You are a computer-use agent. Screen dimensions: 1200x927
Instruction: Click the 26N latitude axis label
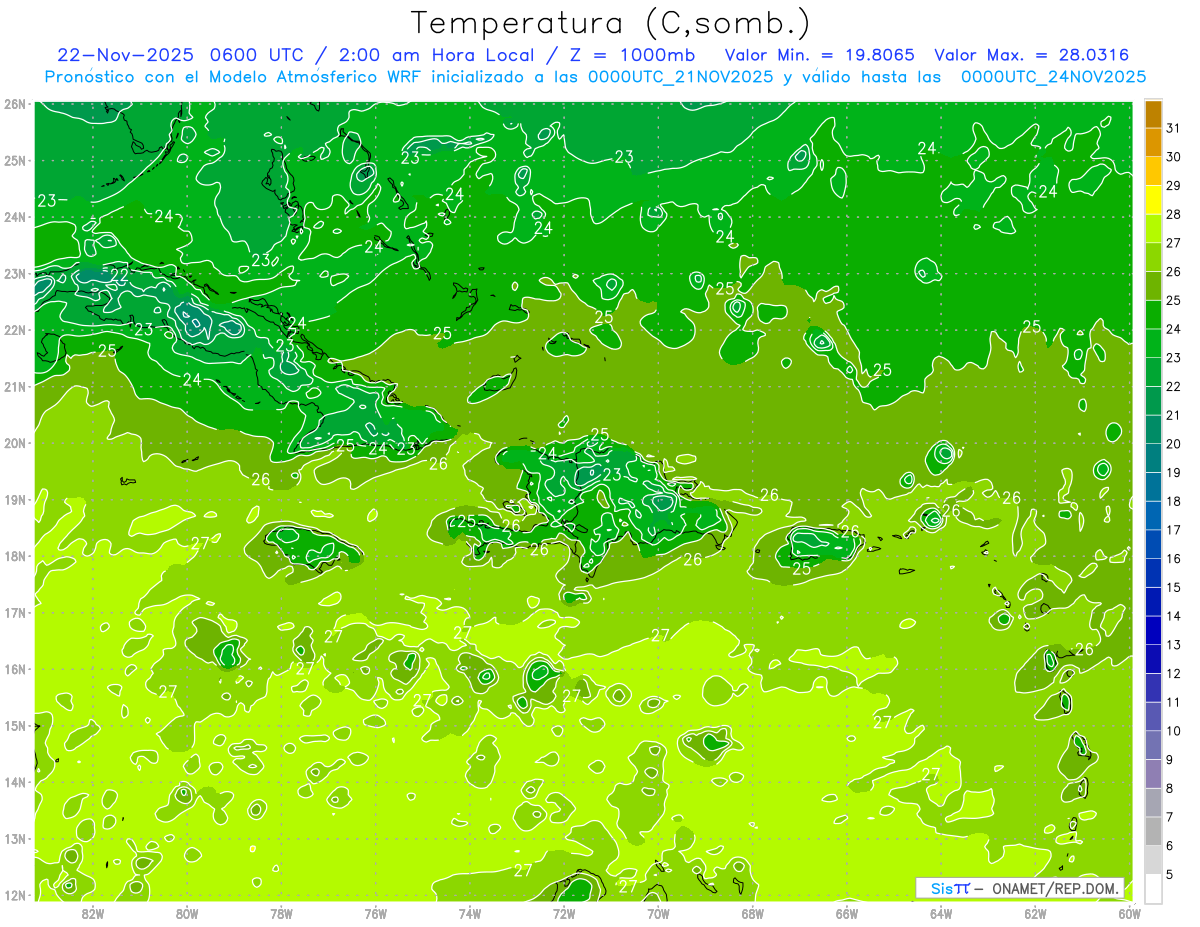(15, 104)
